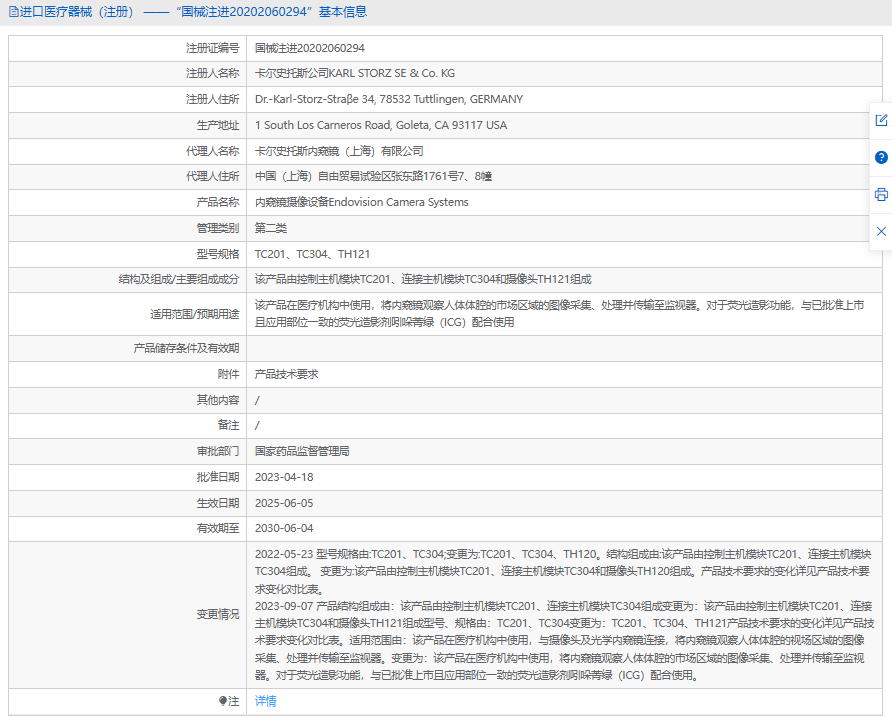Click the 2022-05-23 change record text
The width and height of the screenshot is (892, 721).
(563, 571)
